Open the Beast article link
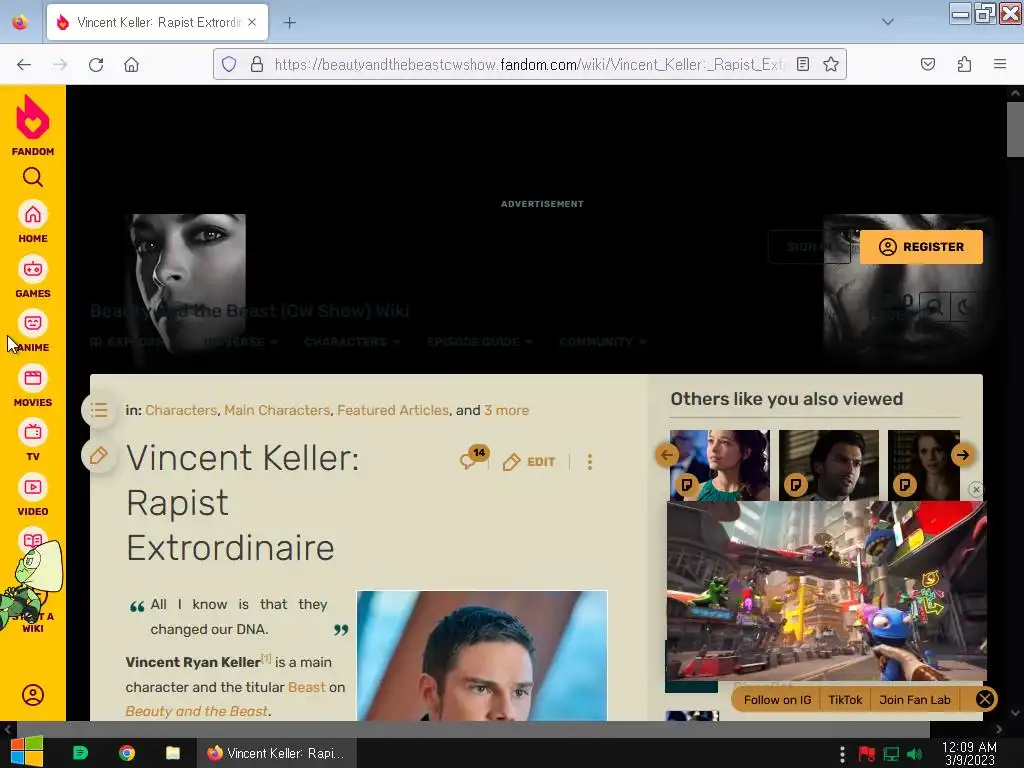Viewport: 1024px width, 768px height. click(306, 687)
